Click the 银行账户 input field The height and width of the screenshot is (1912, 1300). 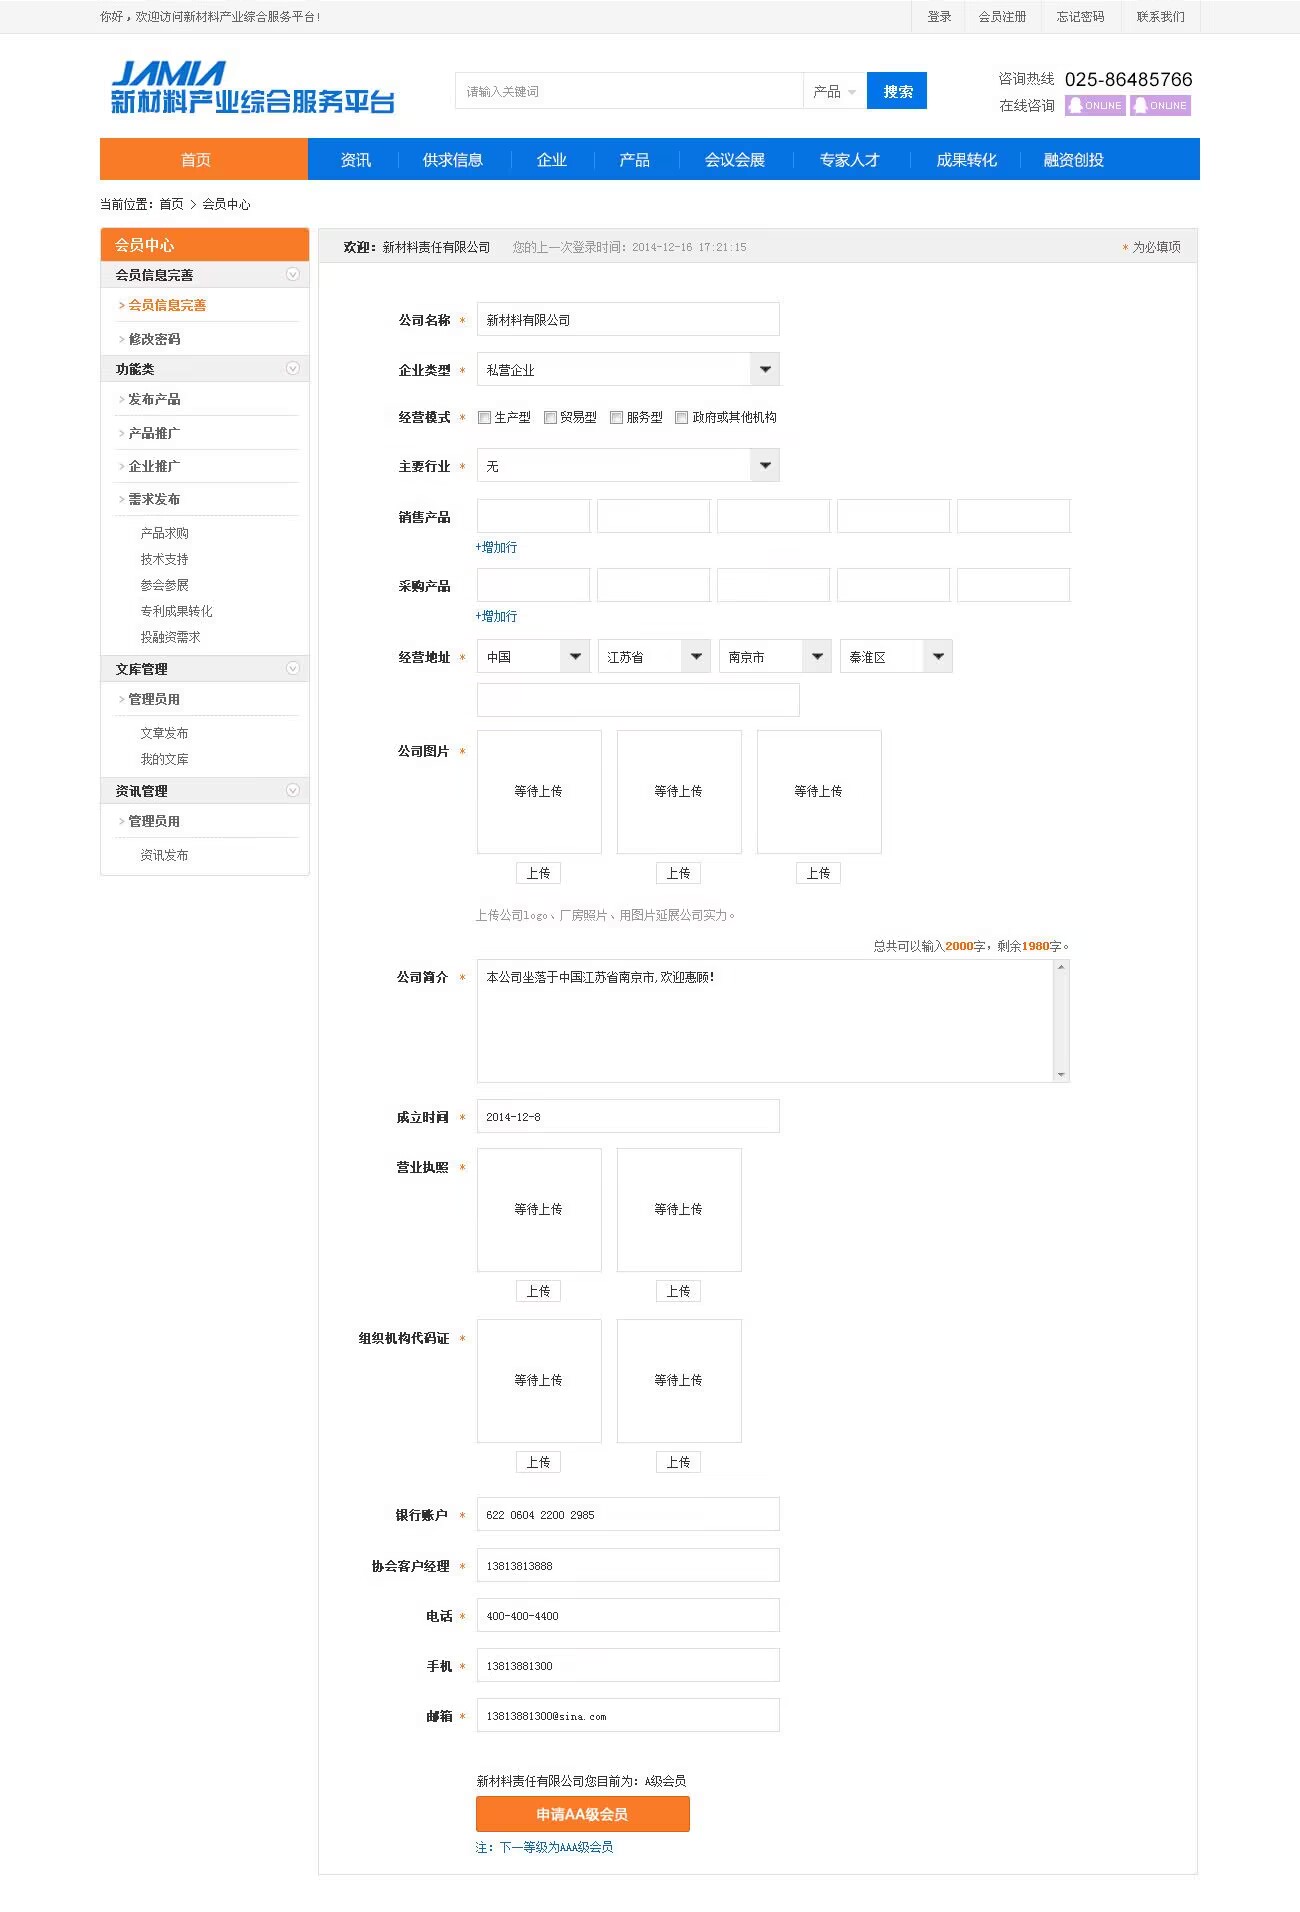coord(628,1514)
